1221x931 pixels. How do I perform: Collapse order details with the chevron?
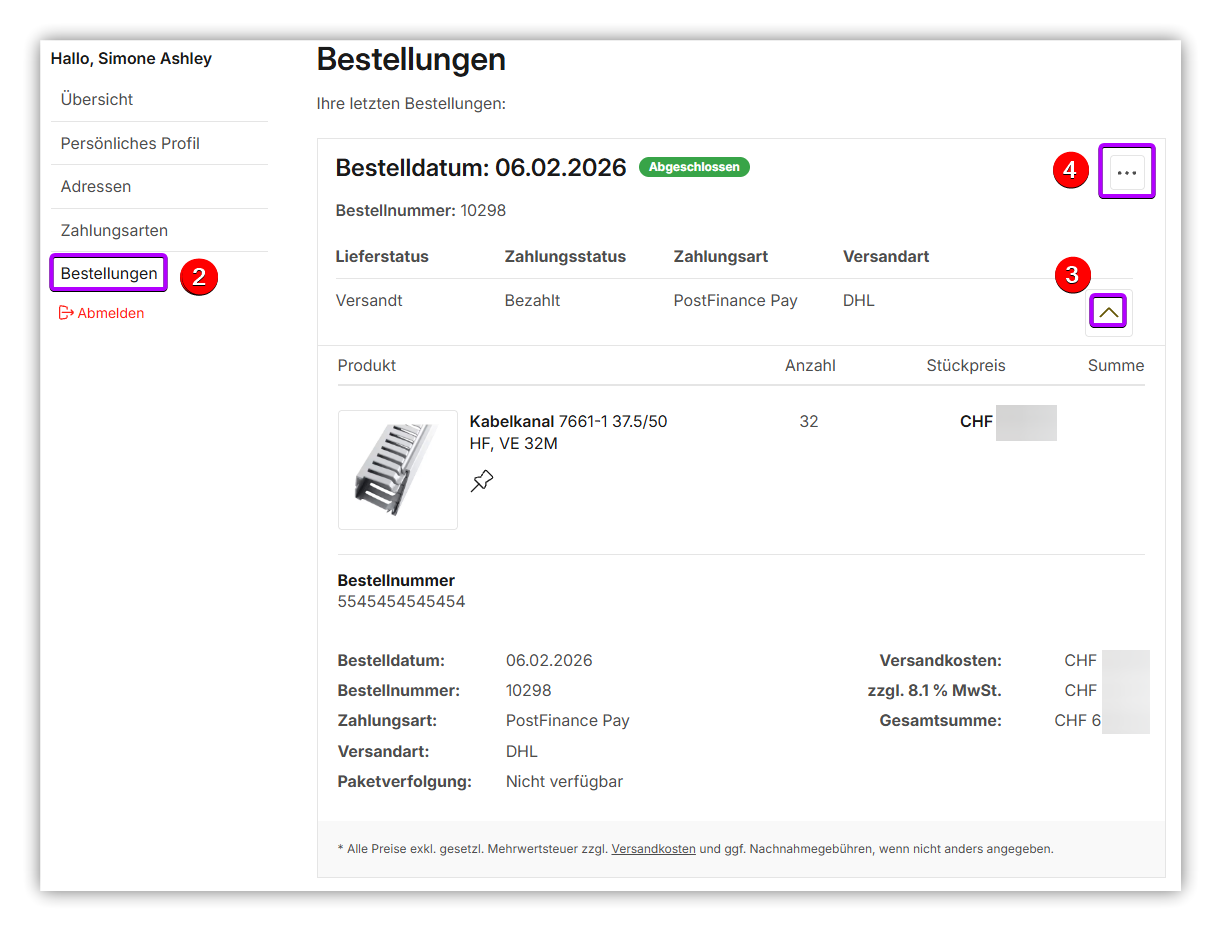[x=1108, y=312]
